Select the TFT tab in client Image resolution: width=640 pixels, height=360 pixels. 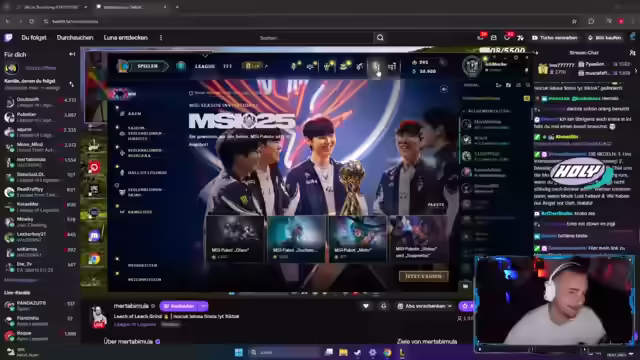point(227,66)
